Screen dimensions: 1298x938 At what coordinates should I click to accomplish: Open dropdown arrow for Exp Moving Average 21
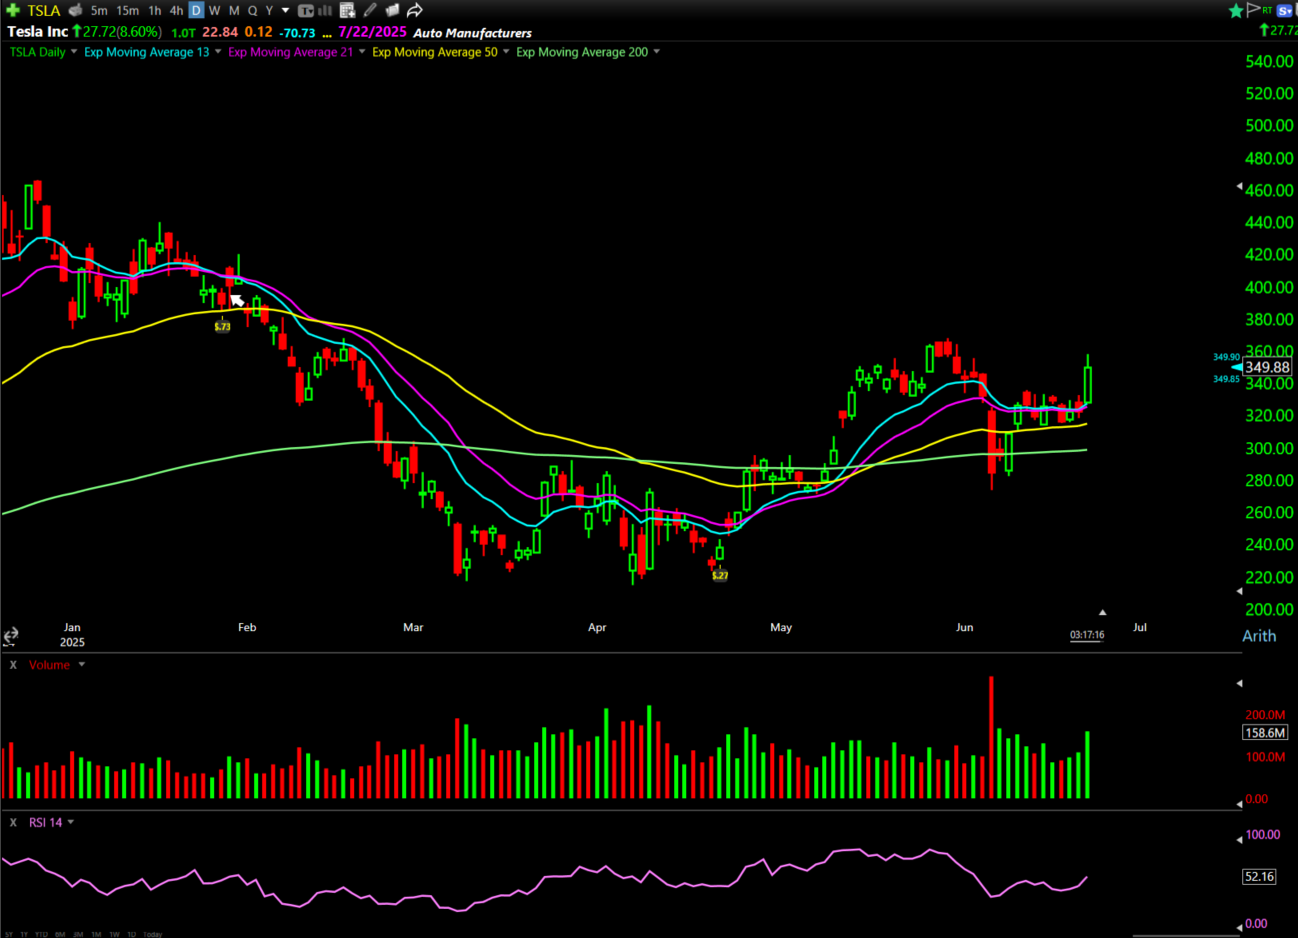coord(362,52)
